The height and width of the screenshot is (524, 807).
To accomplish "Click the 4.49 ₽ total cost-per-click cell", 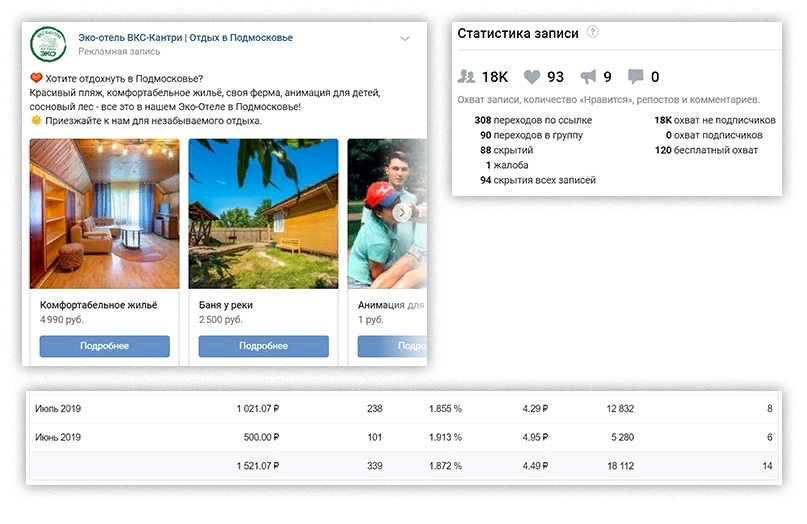I will point(535,466).
